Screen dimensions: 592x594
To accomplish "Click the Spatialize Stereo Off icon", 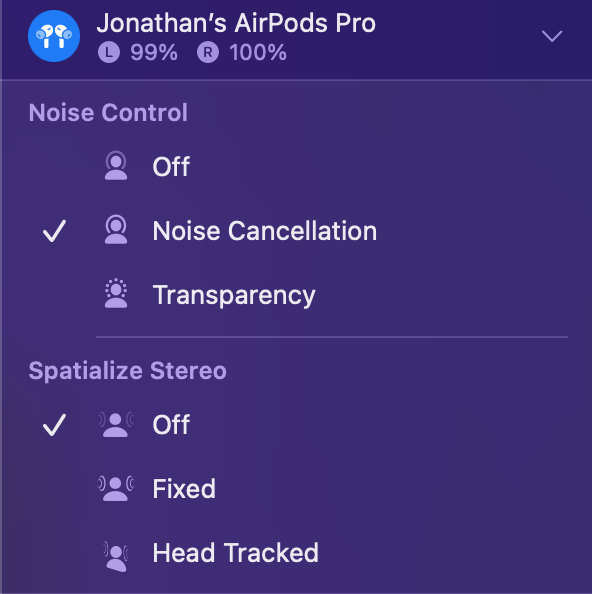I will (116, 424).
